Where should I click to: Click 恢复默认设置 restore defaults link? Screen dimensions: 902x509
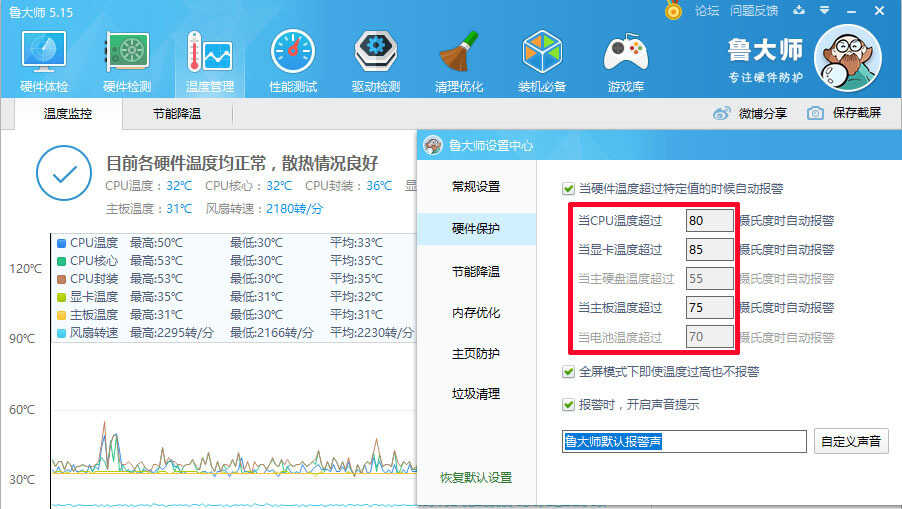(x=476, y=477)
